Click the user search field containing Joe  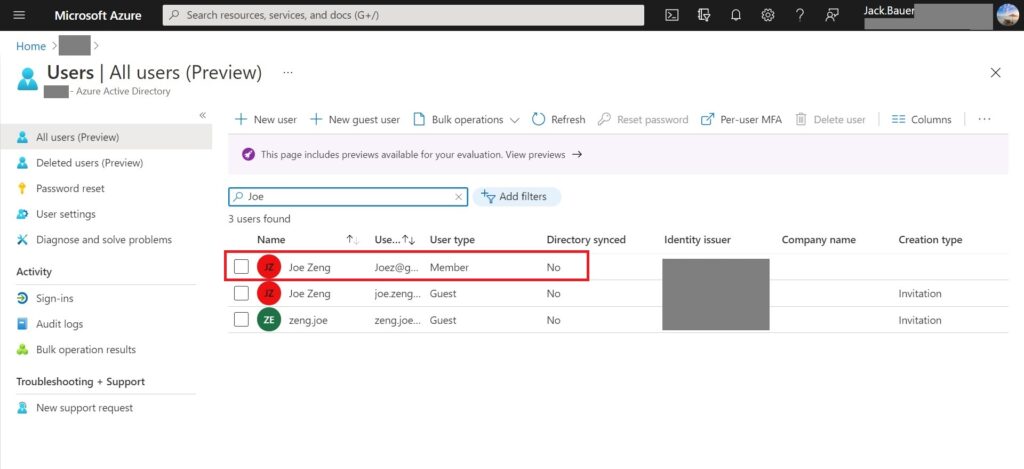point(346,197)
